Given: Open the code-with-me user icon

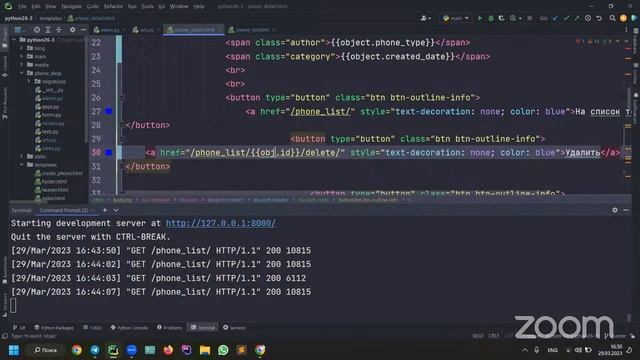Looking at the screenshot, I should [425, 18].
